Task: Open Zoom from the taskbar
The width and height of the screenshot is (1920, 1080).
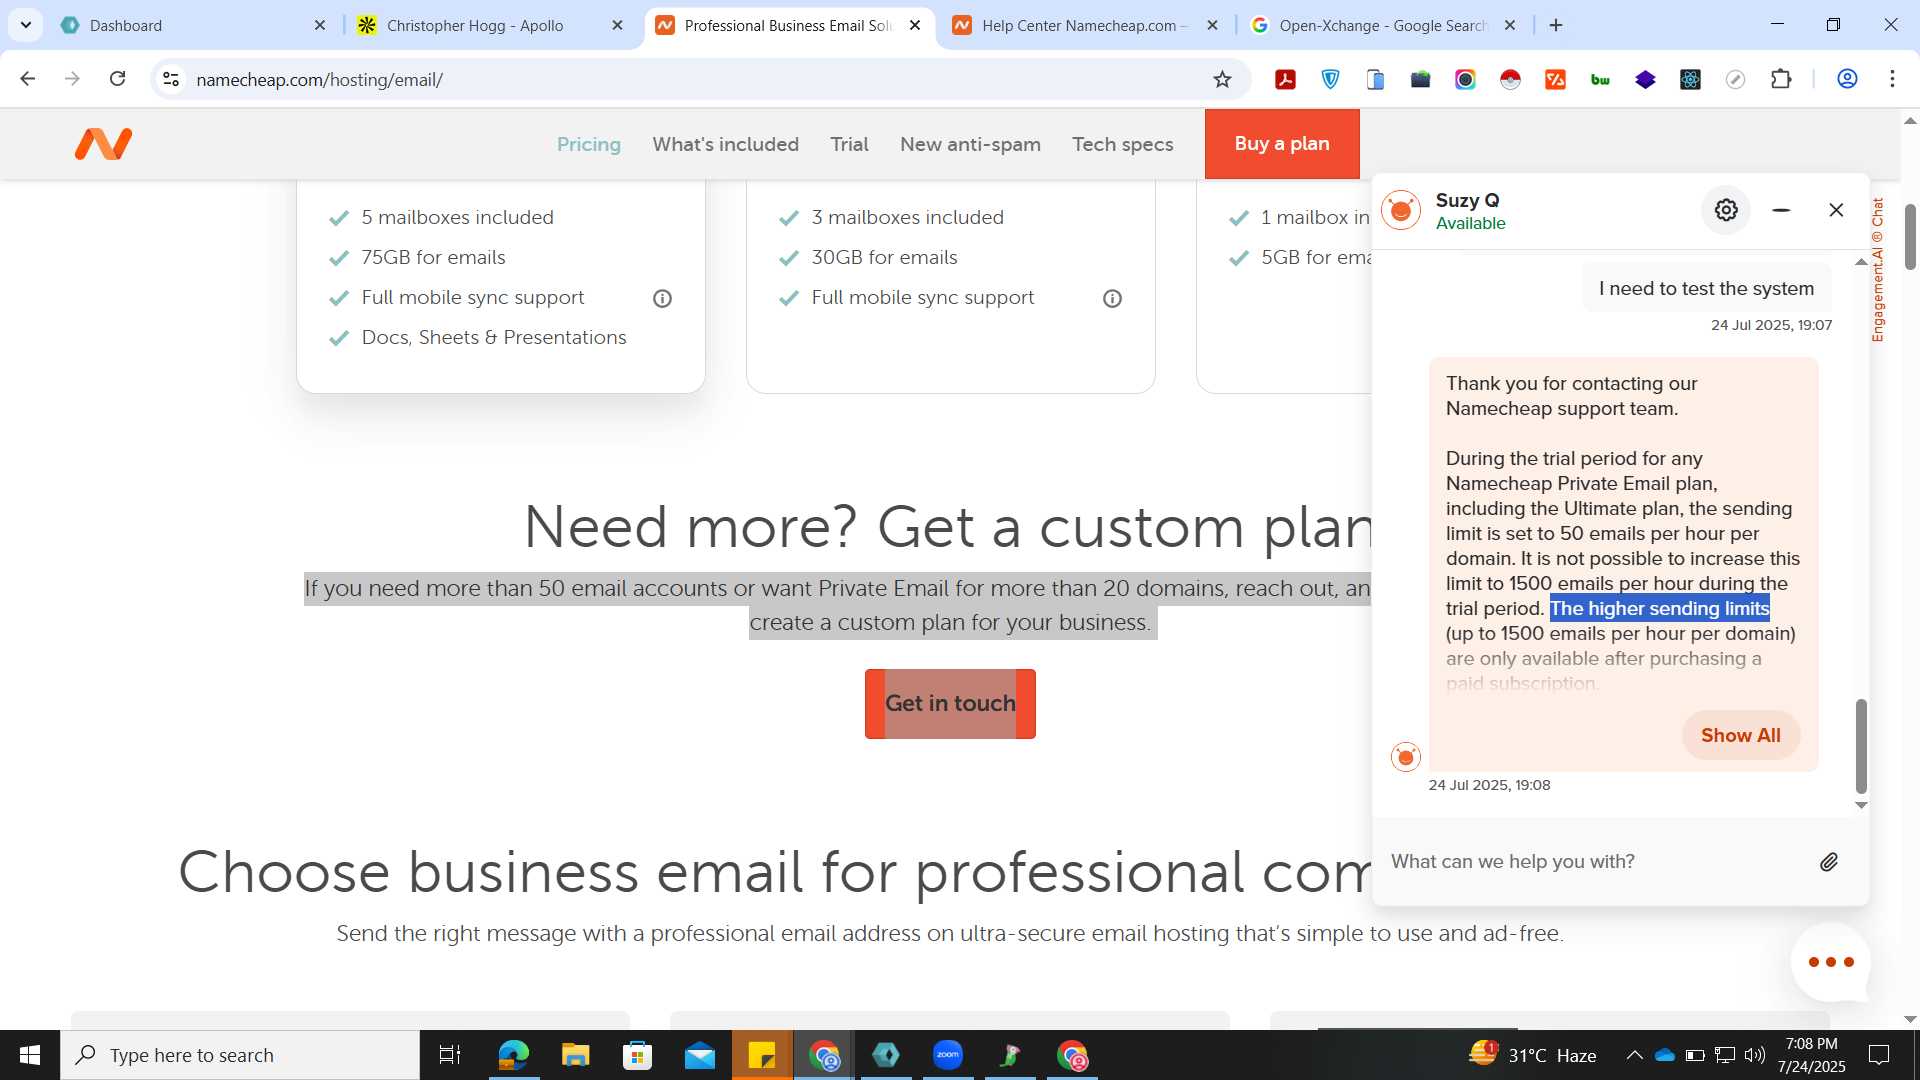Action: tap(948, 1055)
